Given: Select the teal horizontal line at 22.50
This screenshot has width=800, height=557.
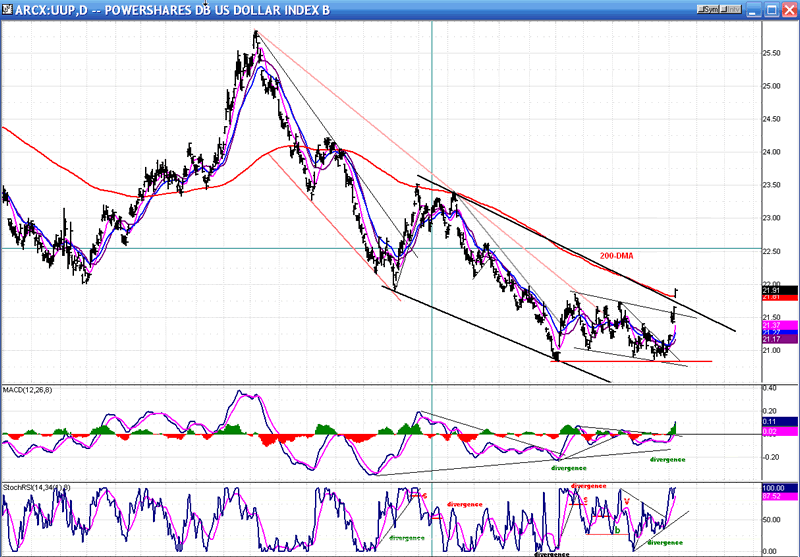Looking at the screenshot, I should 200,249.
